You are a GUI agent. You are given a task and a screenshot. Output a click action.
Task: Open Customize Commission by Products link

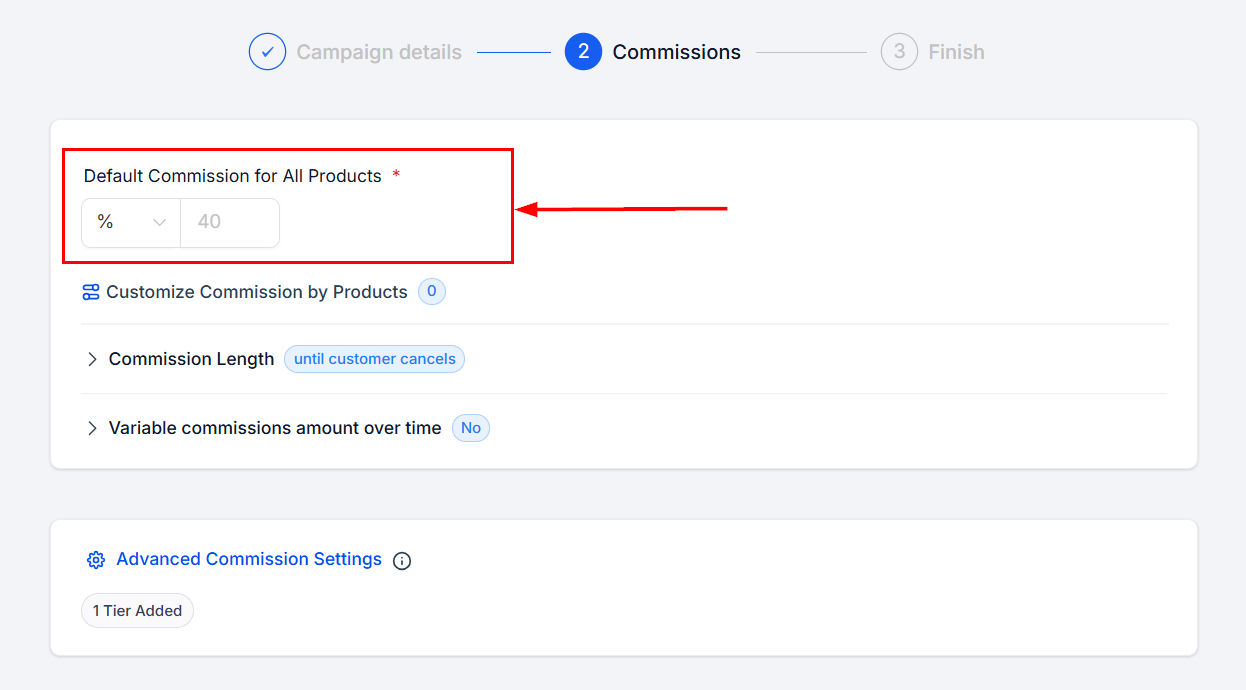pos(257,292)
